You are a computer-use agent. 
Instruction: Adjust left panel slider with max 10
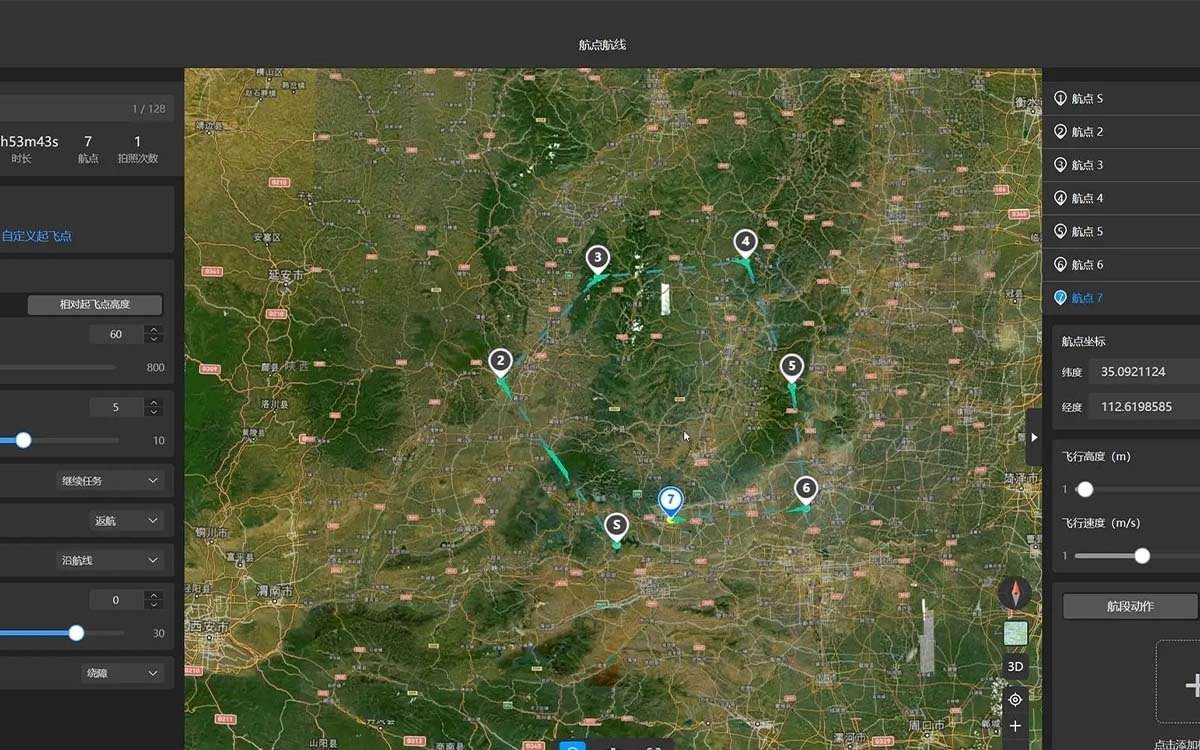[x=23, y=440]
